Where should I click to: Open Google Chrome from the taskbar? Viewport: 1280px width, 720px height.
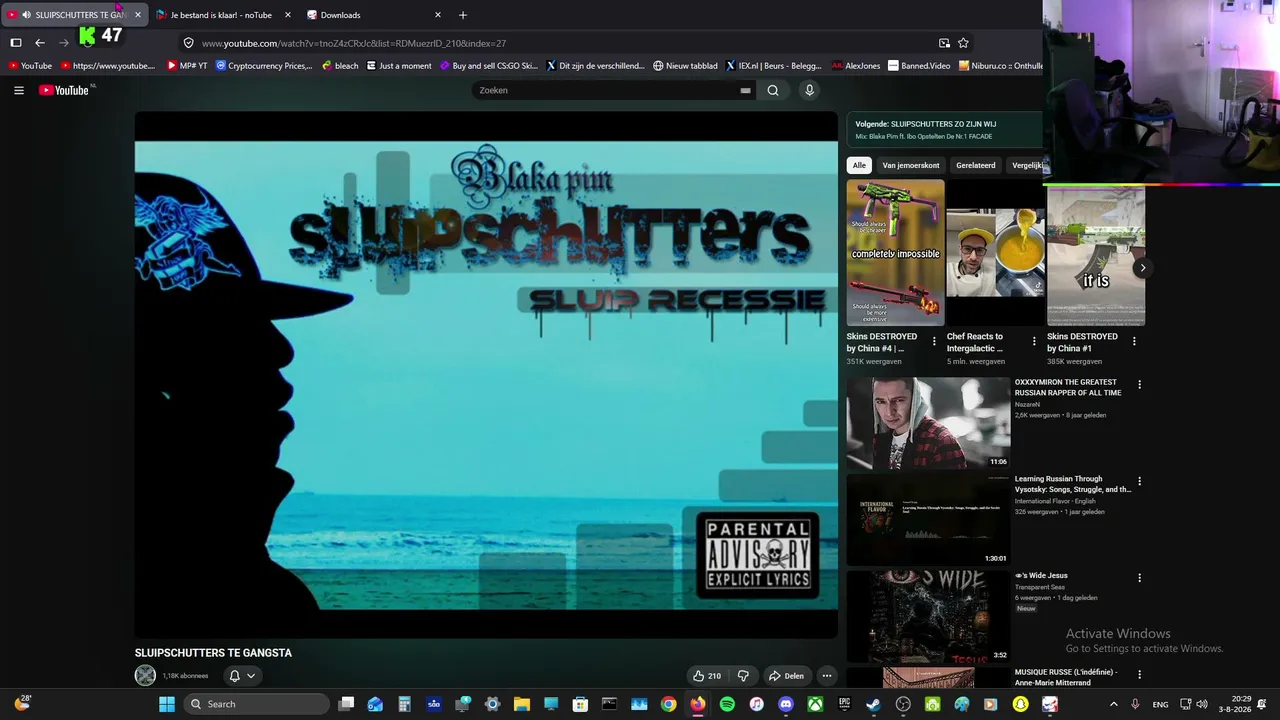(x=668, y=704)
